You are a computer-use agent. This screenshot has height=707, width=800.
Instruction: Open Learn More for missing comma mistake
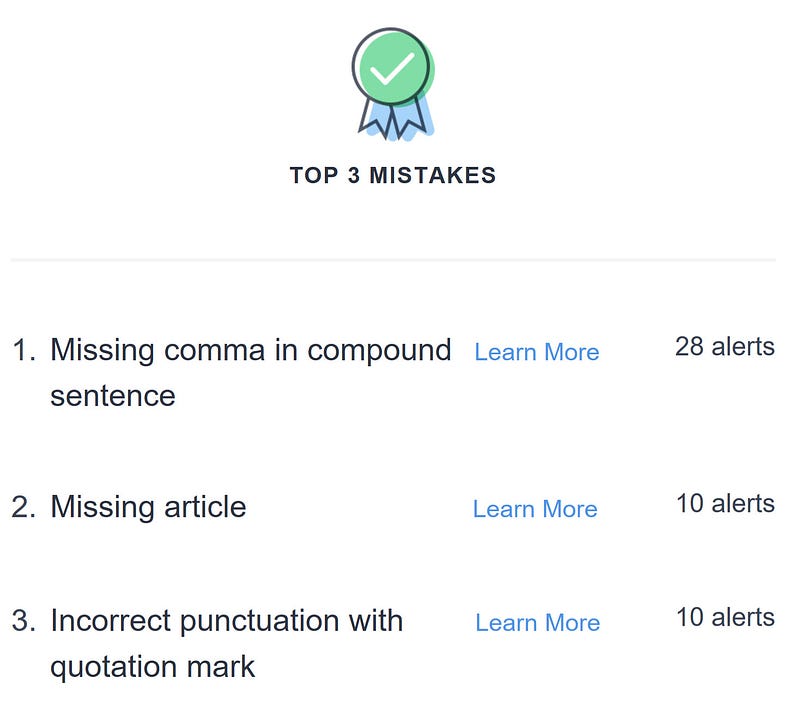(x=536, y=352)
